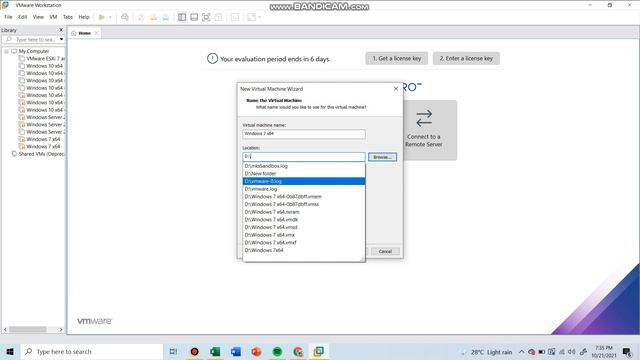This screenshot has width=640, height=360.
Task: Open the Edit menu
Action: [x=22, y=17]
